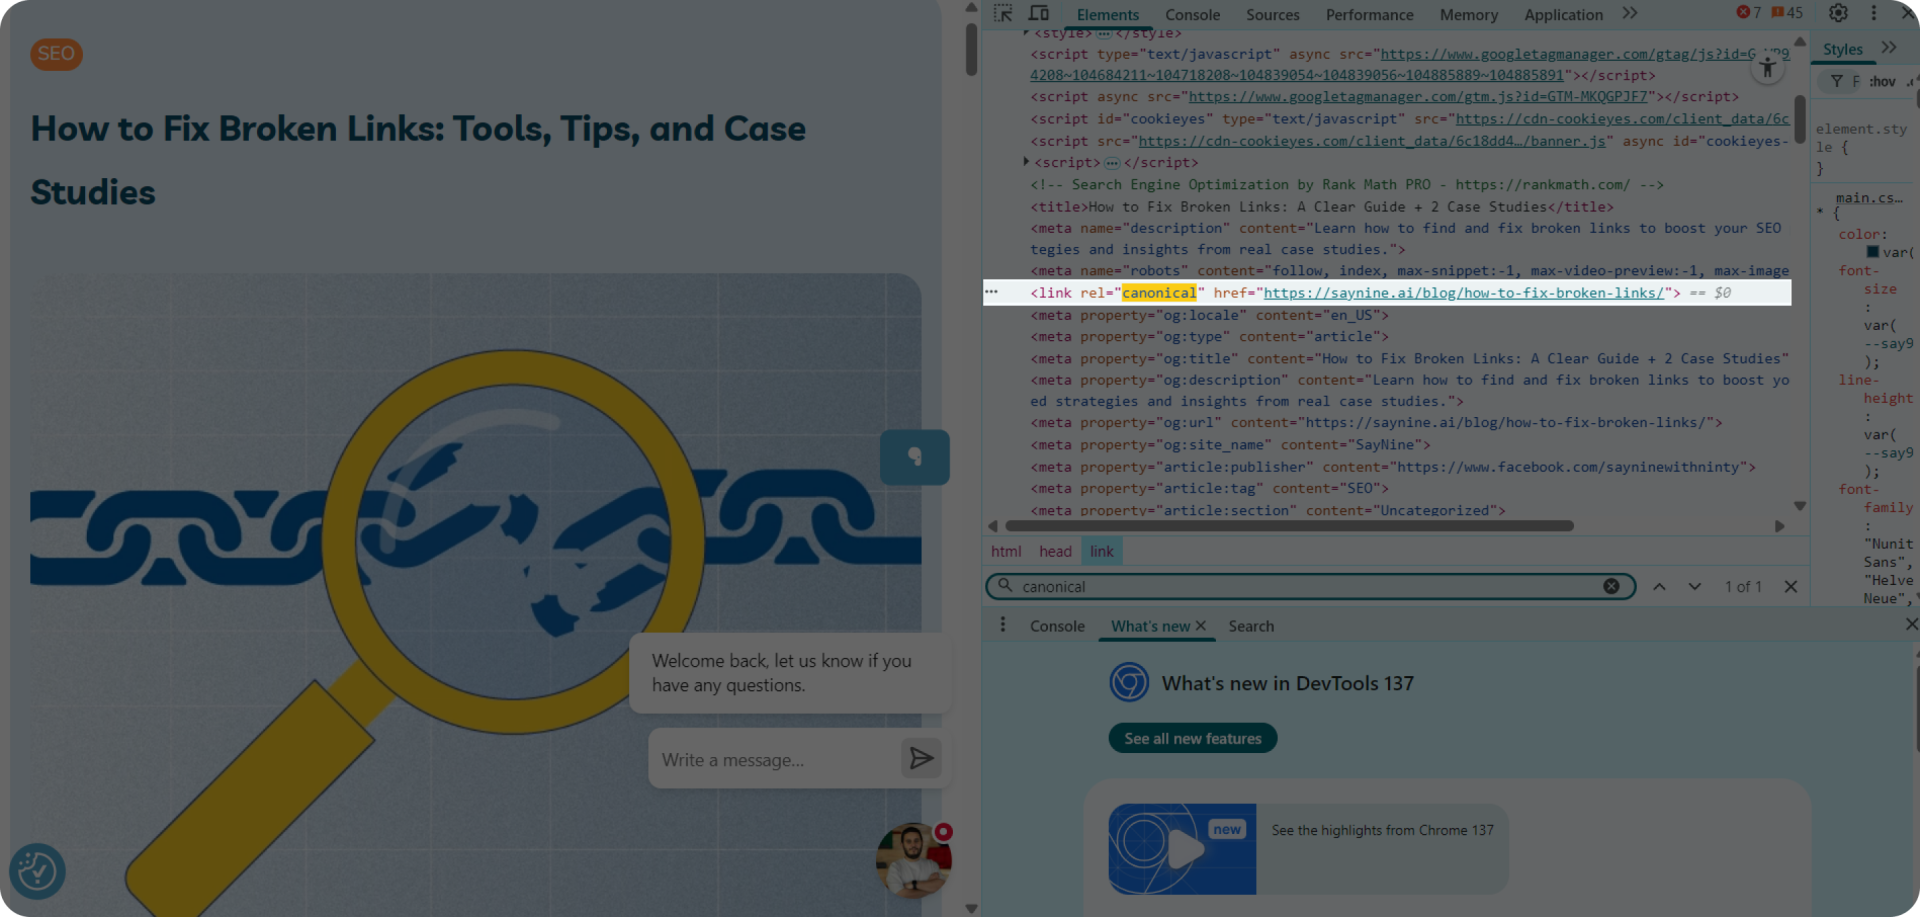Click the Welcome back chat bubble
This screenshot has height=917, width=1920.
pyautogui.click(x=789, y=673)
